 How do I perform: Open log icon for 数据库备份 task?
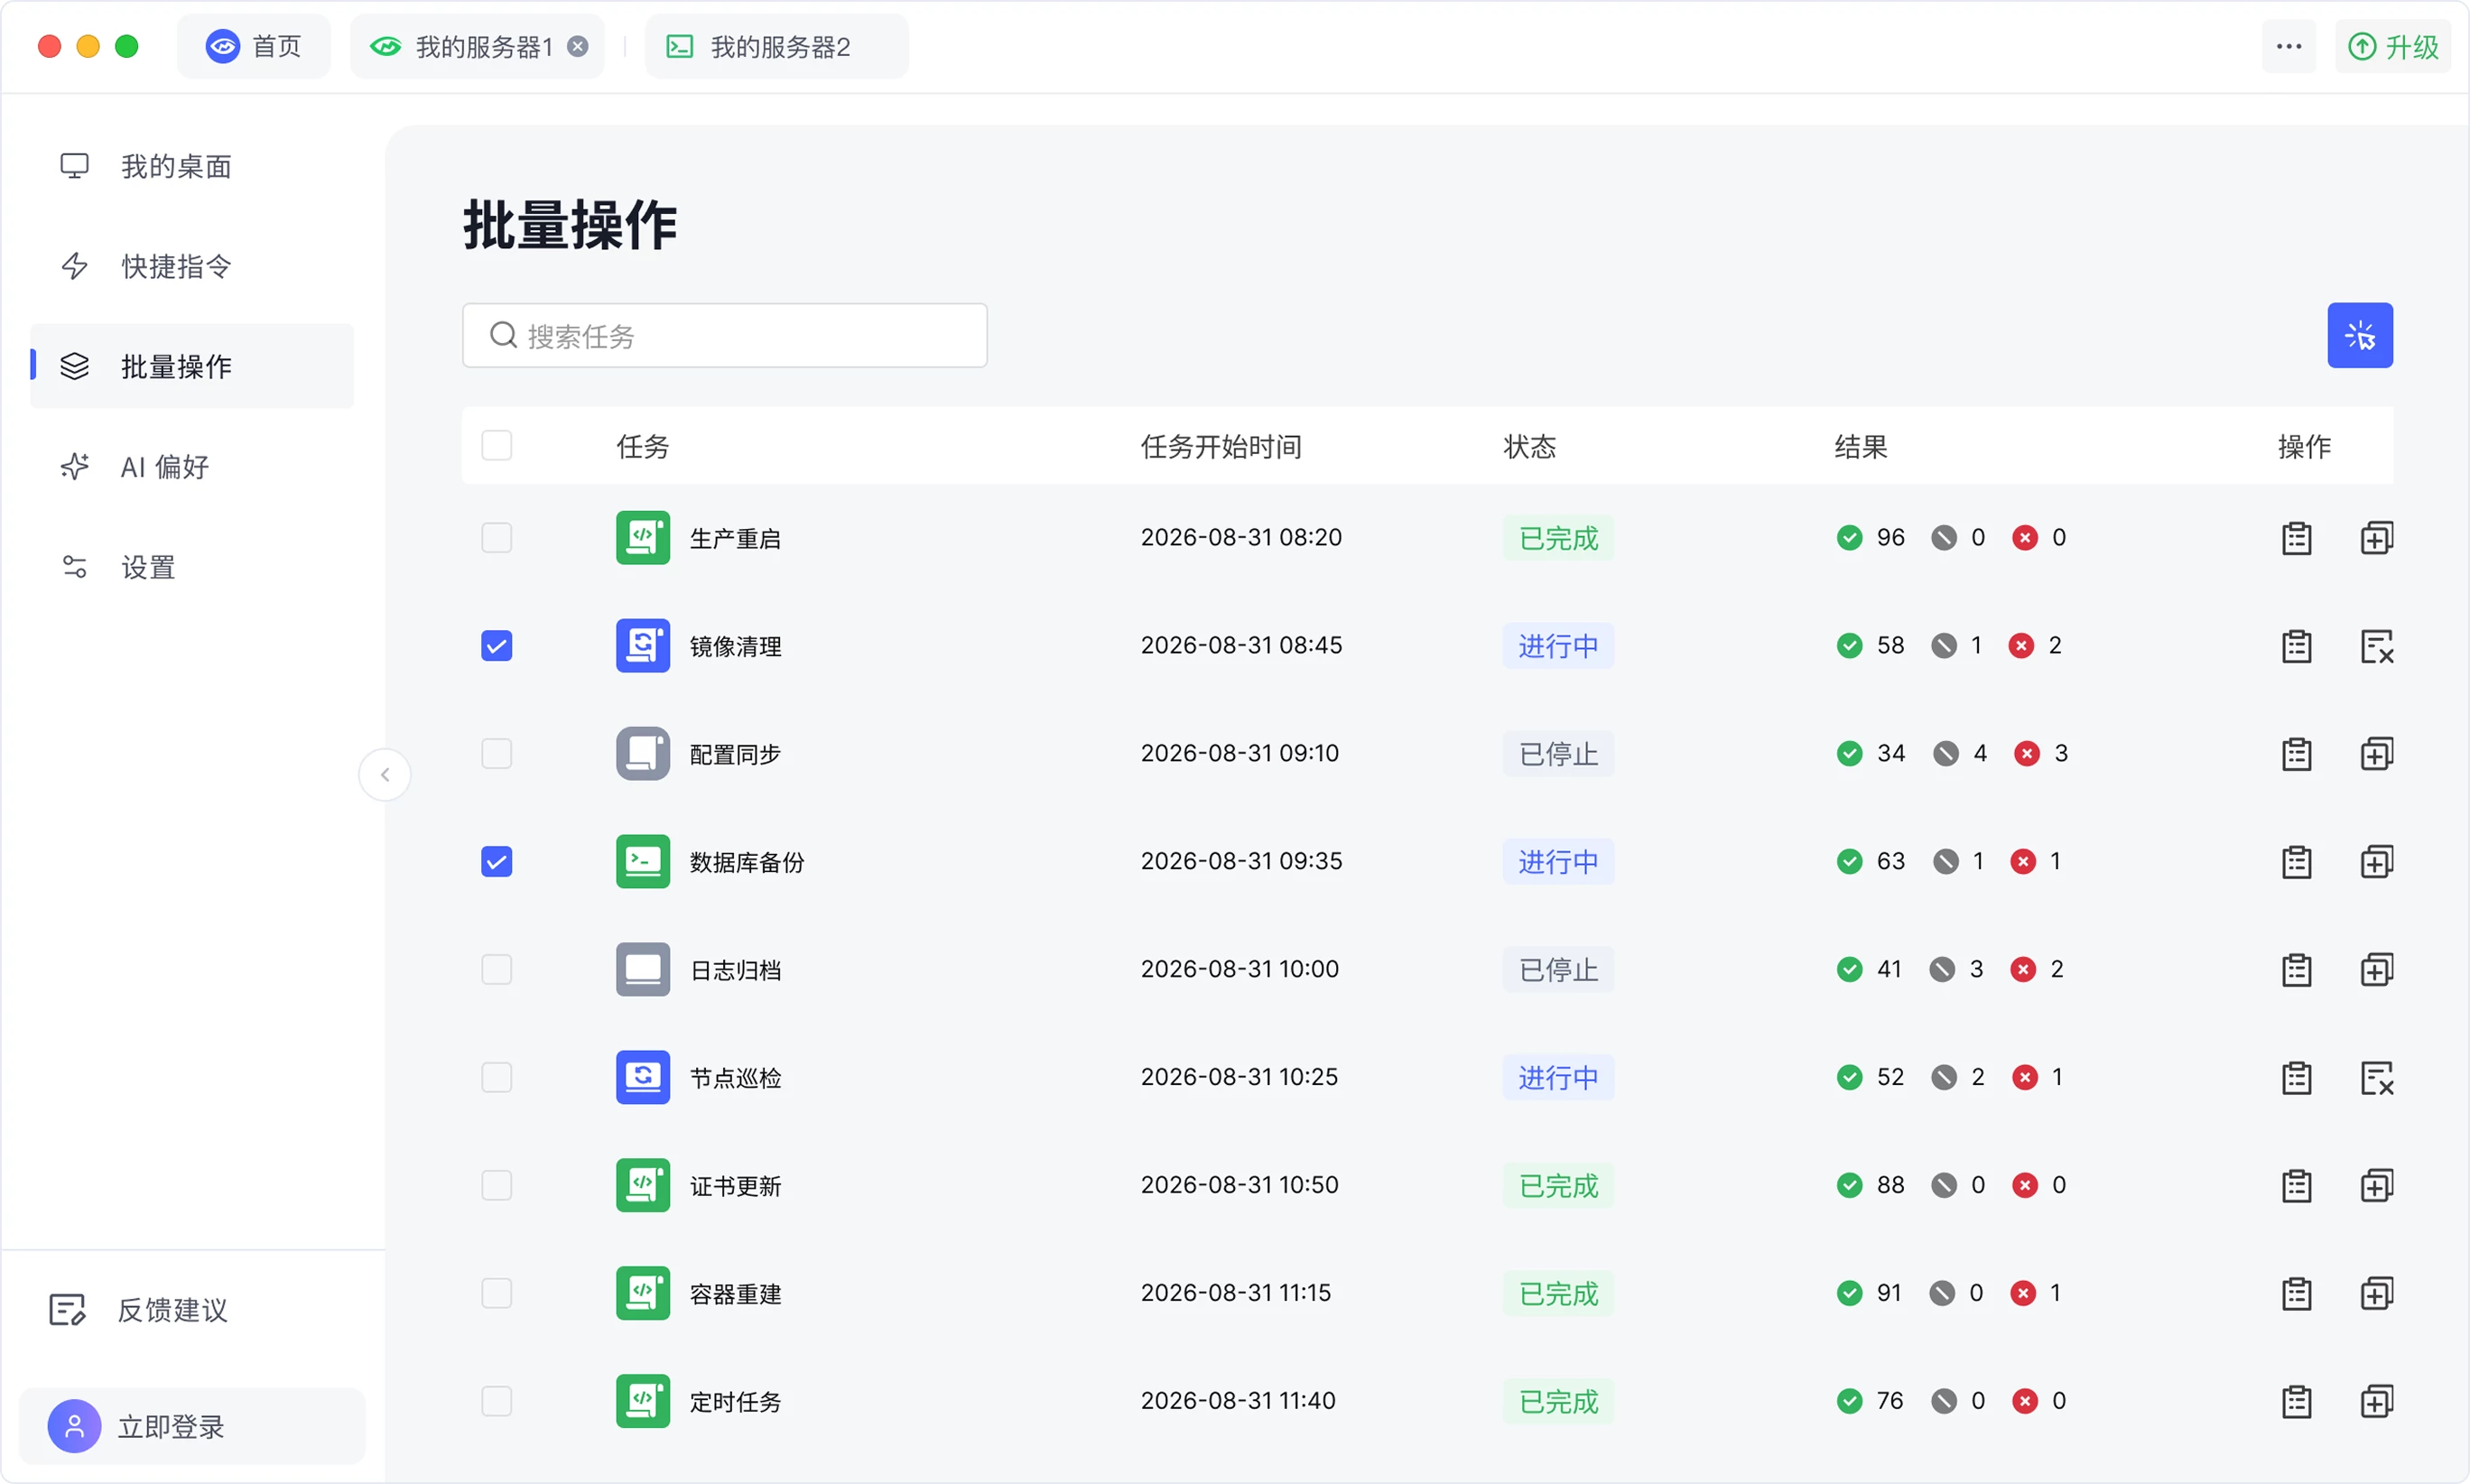(x=2296, y=862)
